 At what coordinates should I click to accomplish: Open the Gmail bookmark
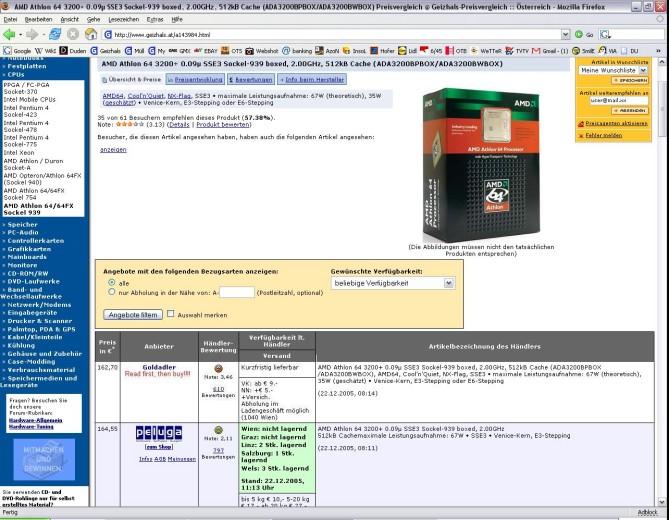(x=550, y=51)
